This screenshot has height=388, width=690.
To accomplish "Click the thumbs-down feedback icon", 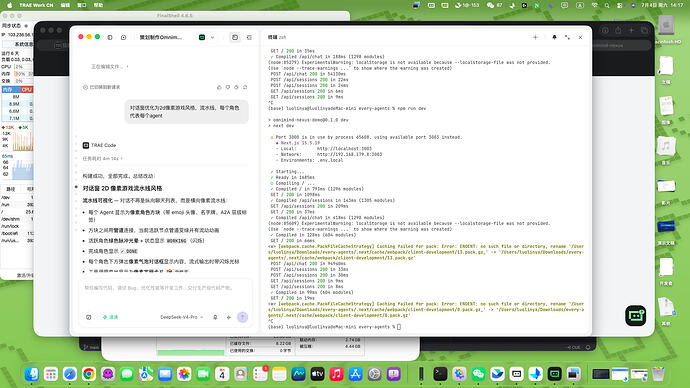I will pos(228,87).
